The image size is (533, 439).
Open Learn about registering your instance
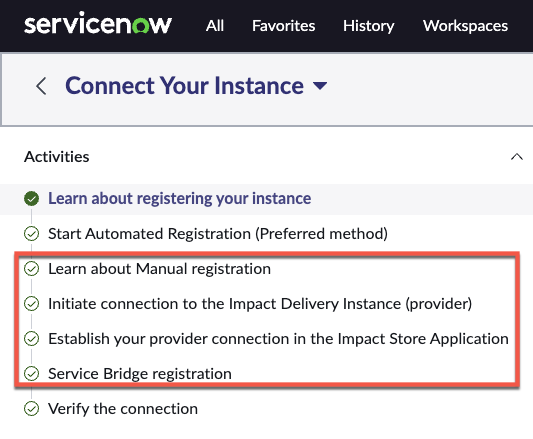pos(179,199)
